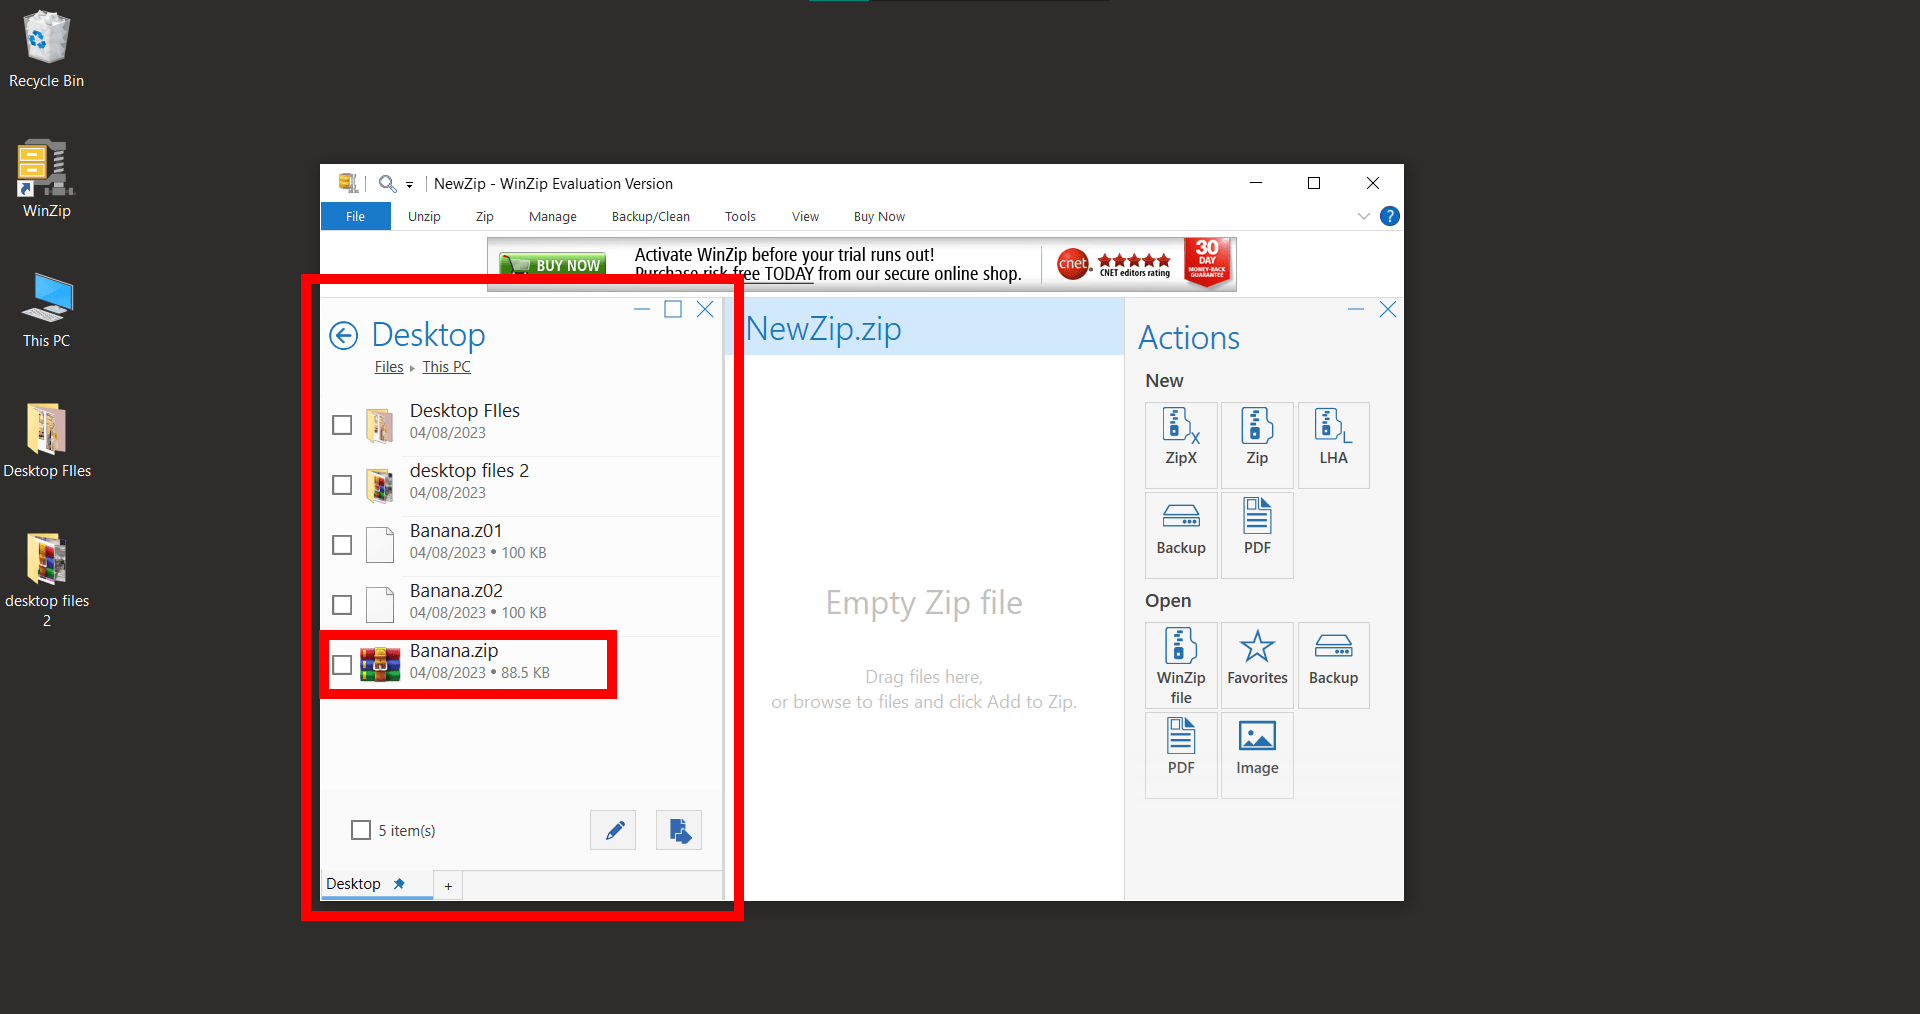1920x1014 pixels.
Task: Open the Backup action under New
Action: point(1181,535)
